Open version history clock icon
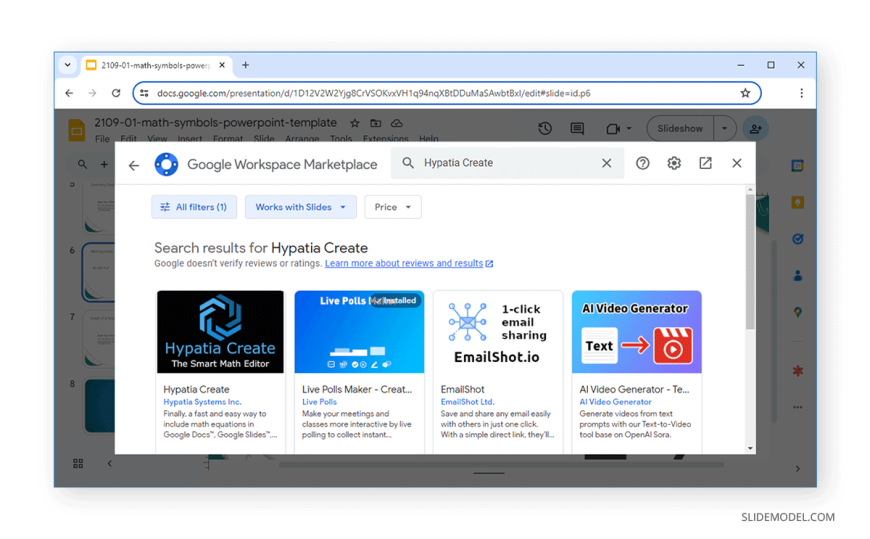This screenshot has width=870, height=539. [545, 129]
